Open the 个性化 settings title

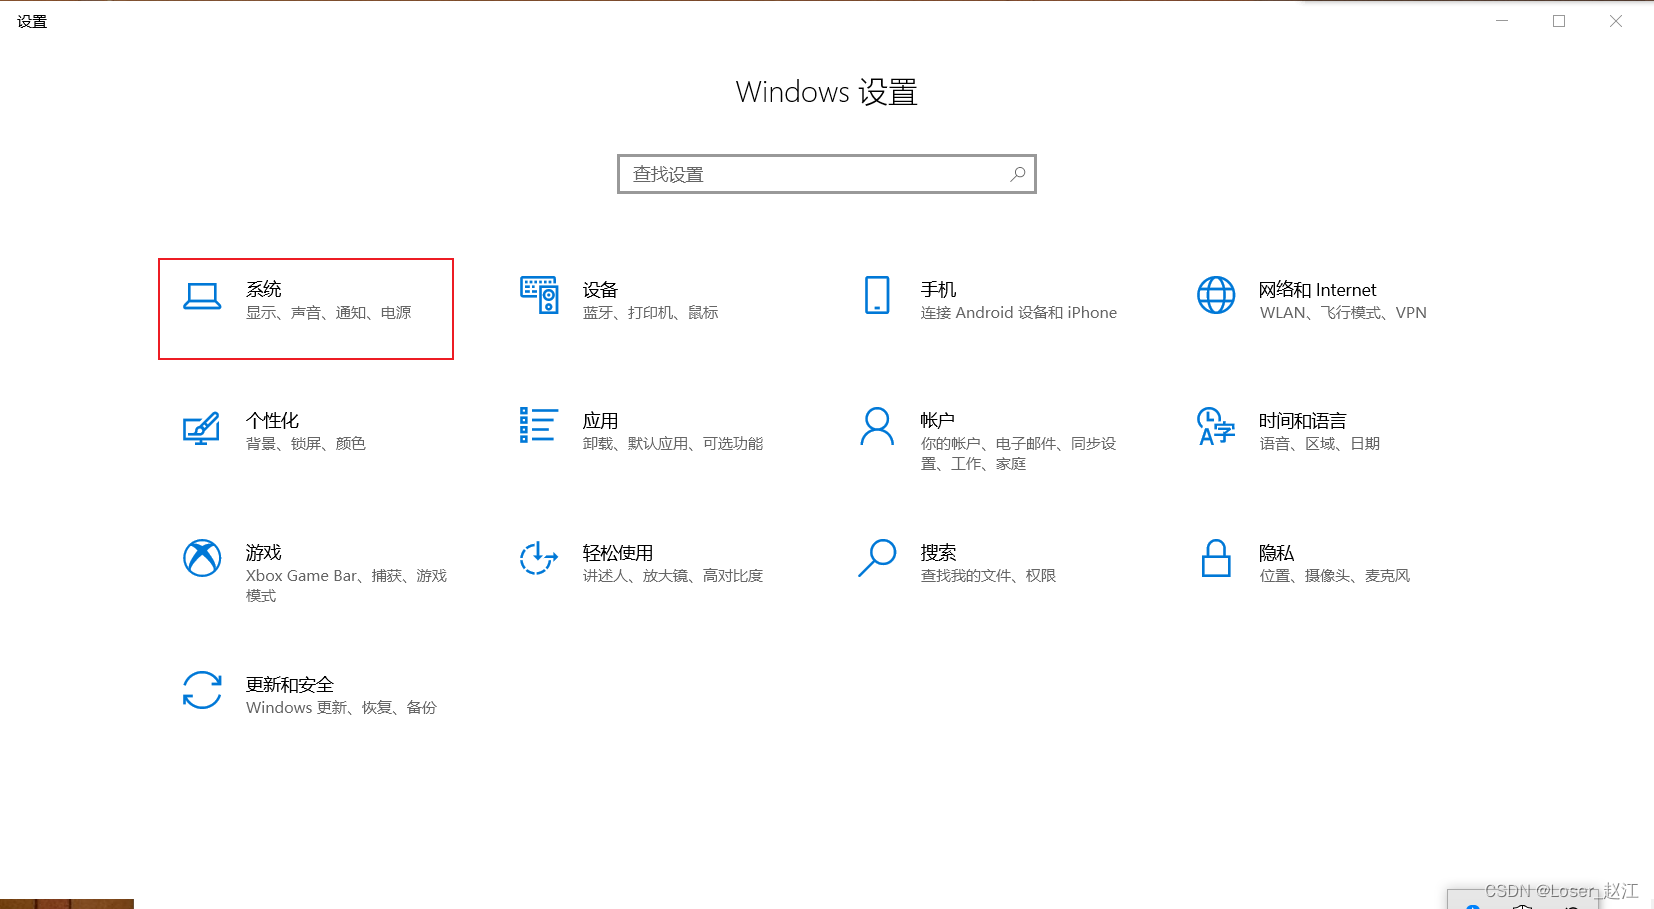273,420
